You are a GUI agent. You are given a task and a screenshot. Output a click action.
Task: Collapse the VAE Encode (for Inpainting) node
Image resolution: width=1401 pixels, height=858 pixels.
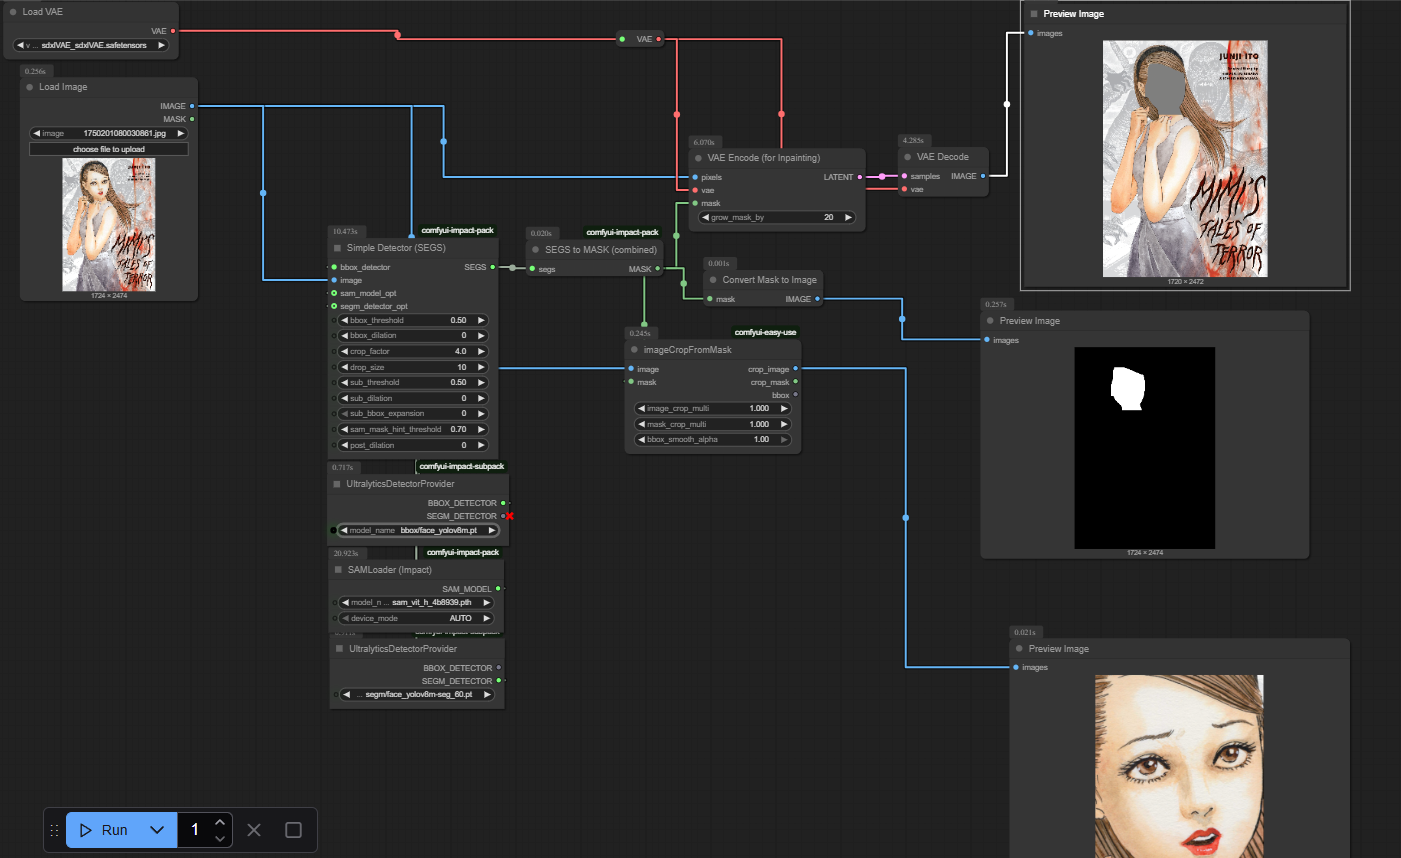coord(698,158)
